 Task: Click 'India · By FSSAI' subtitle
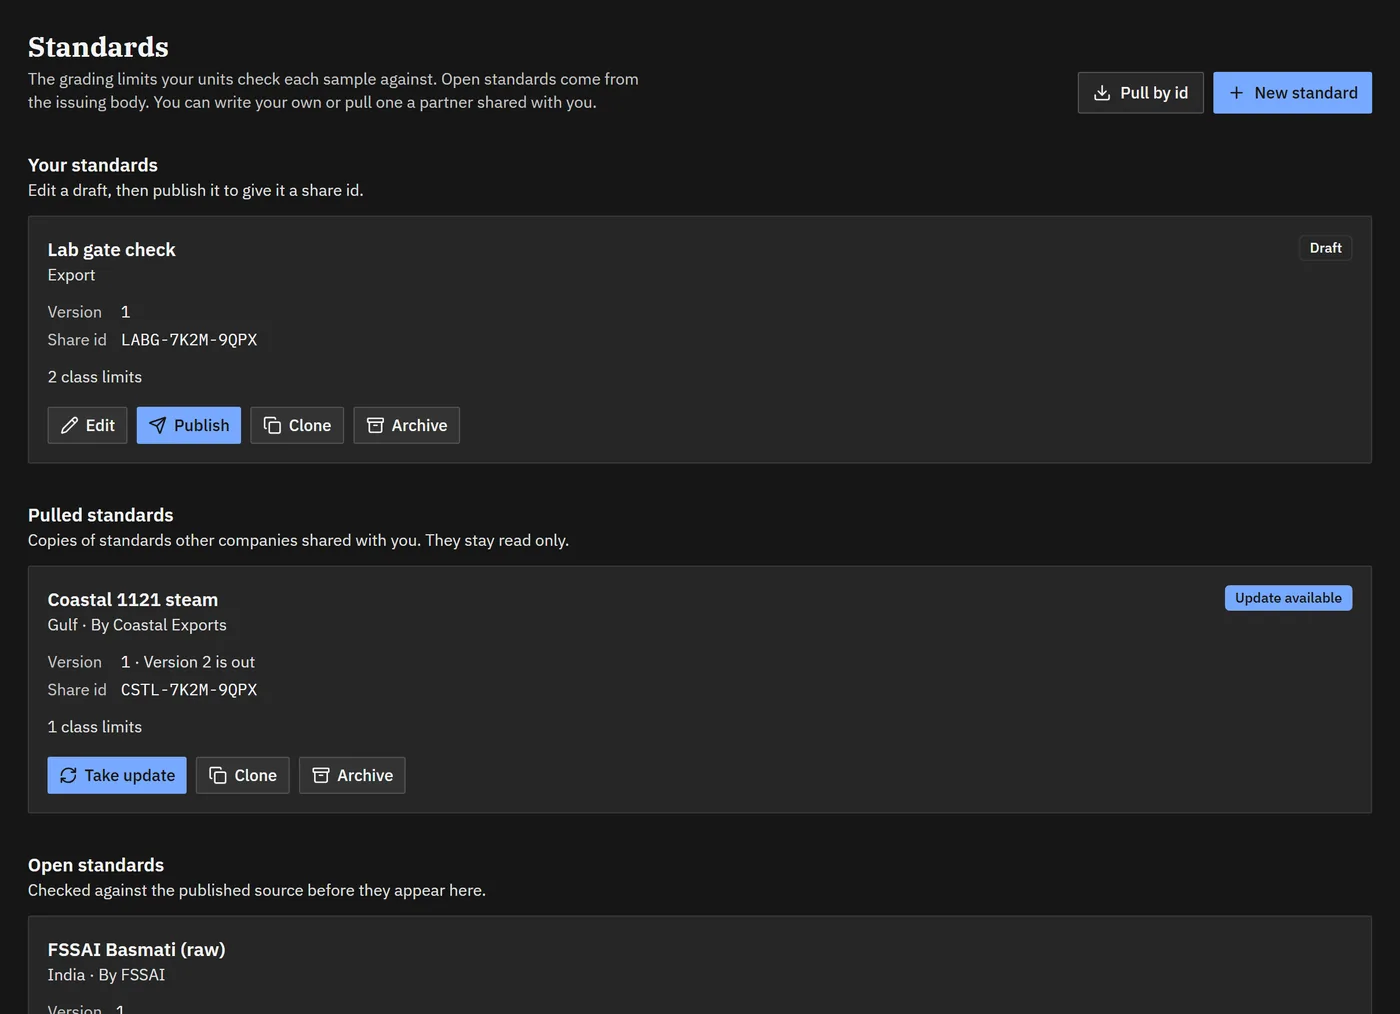[x=106, y=975]
